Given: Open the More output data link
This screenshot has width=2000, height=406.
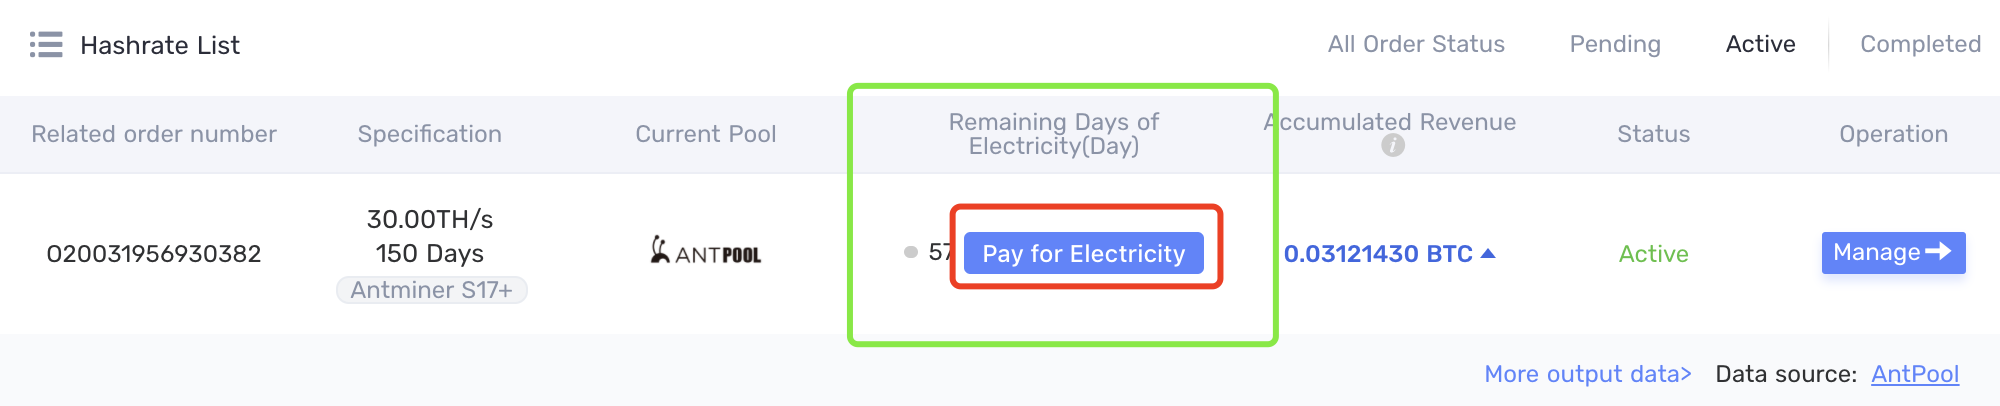Looking at the screenshot, I should pyautogui.click(x=1588, y=374).
